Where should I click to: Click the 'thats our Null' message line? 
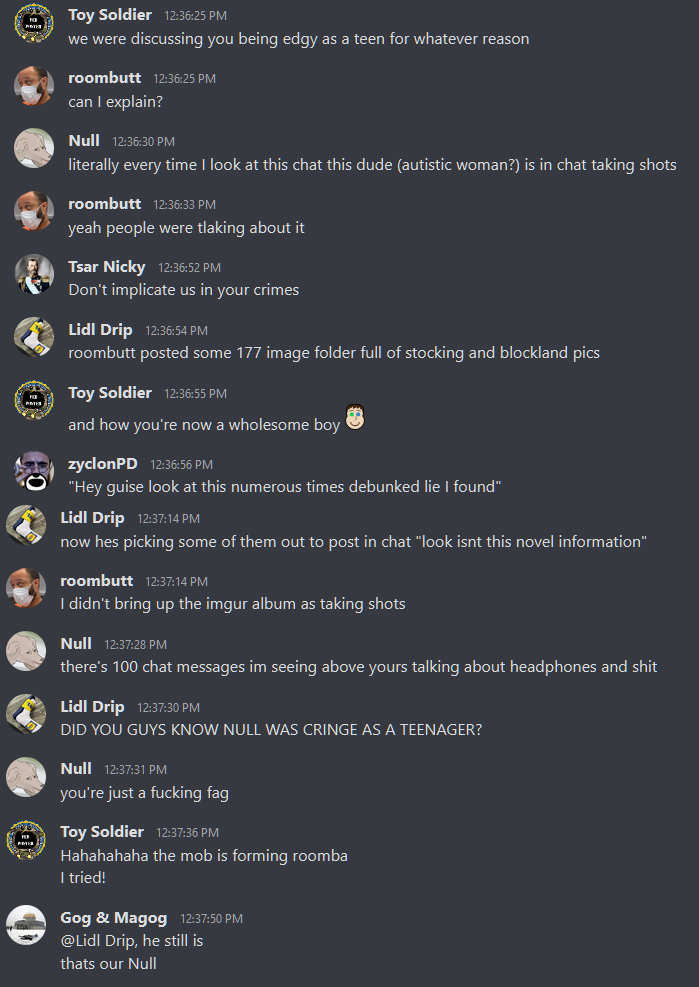click(x=108, y=964)
